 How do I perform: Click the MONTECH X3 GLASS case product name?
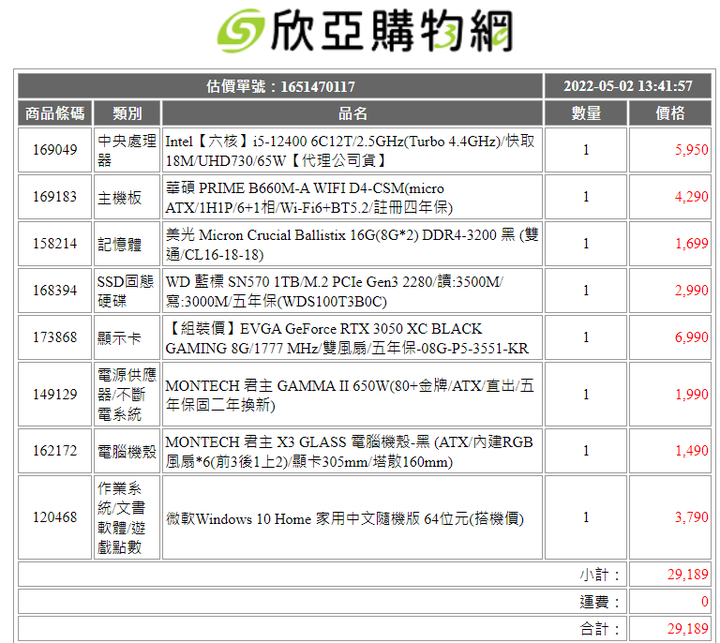tap(349, 451)
